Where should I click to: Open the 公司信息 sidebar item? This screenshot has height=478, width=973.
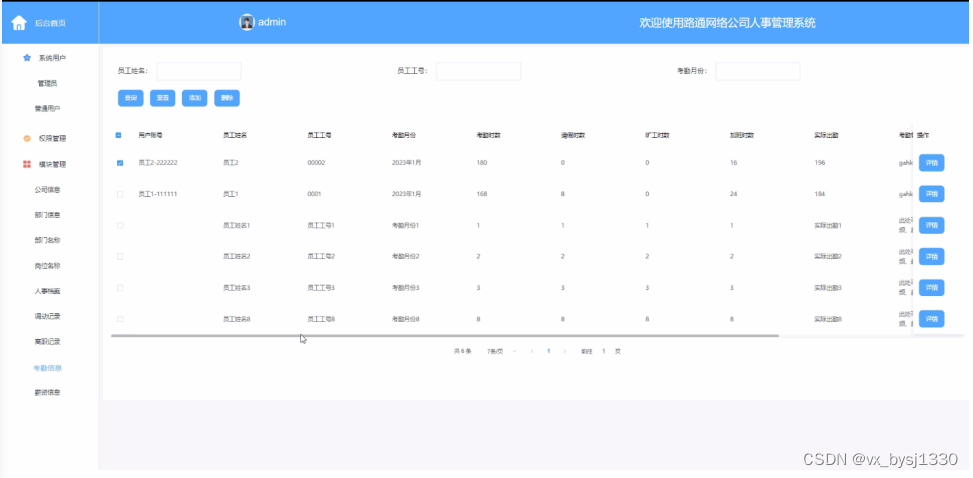[48, 190]
